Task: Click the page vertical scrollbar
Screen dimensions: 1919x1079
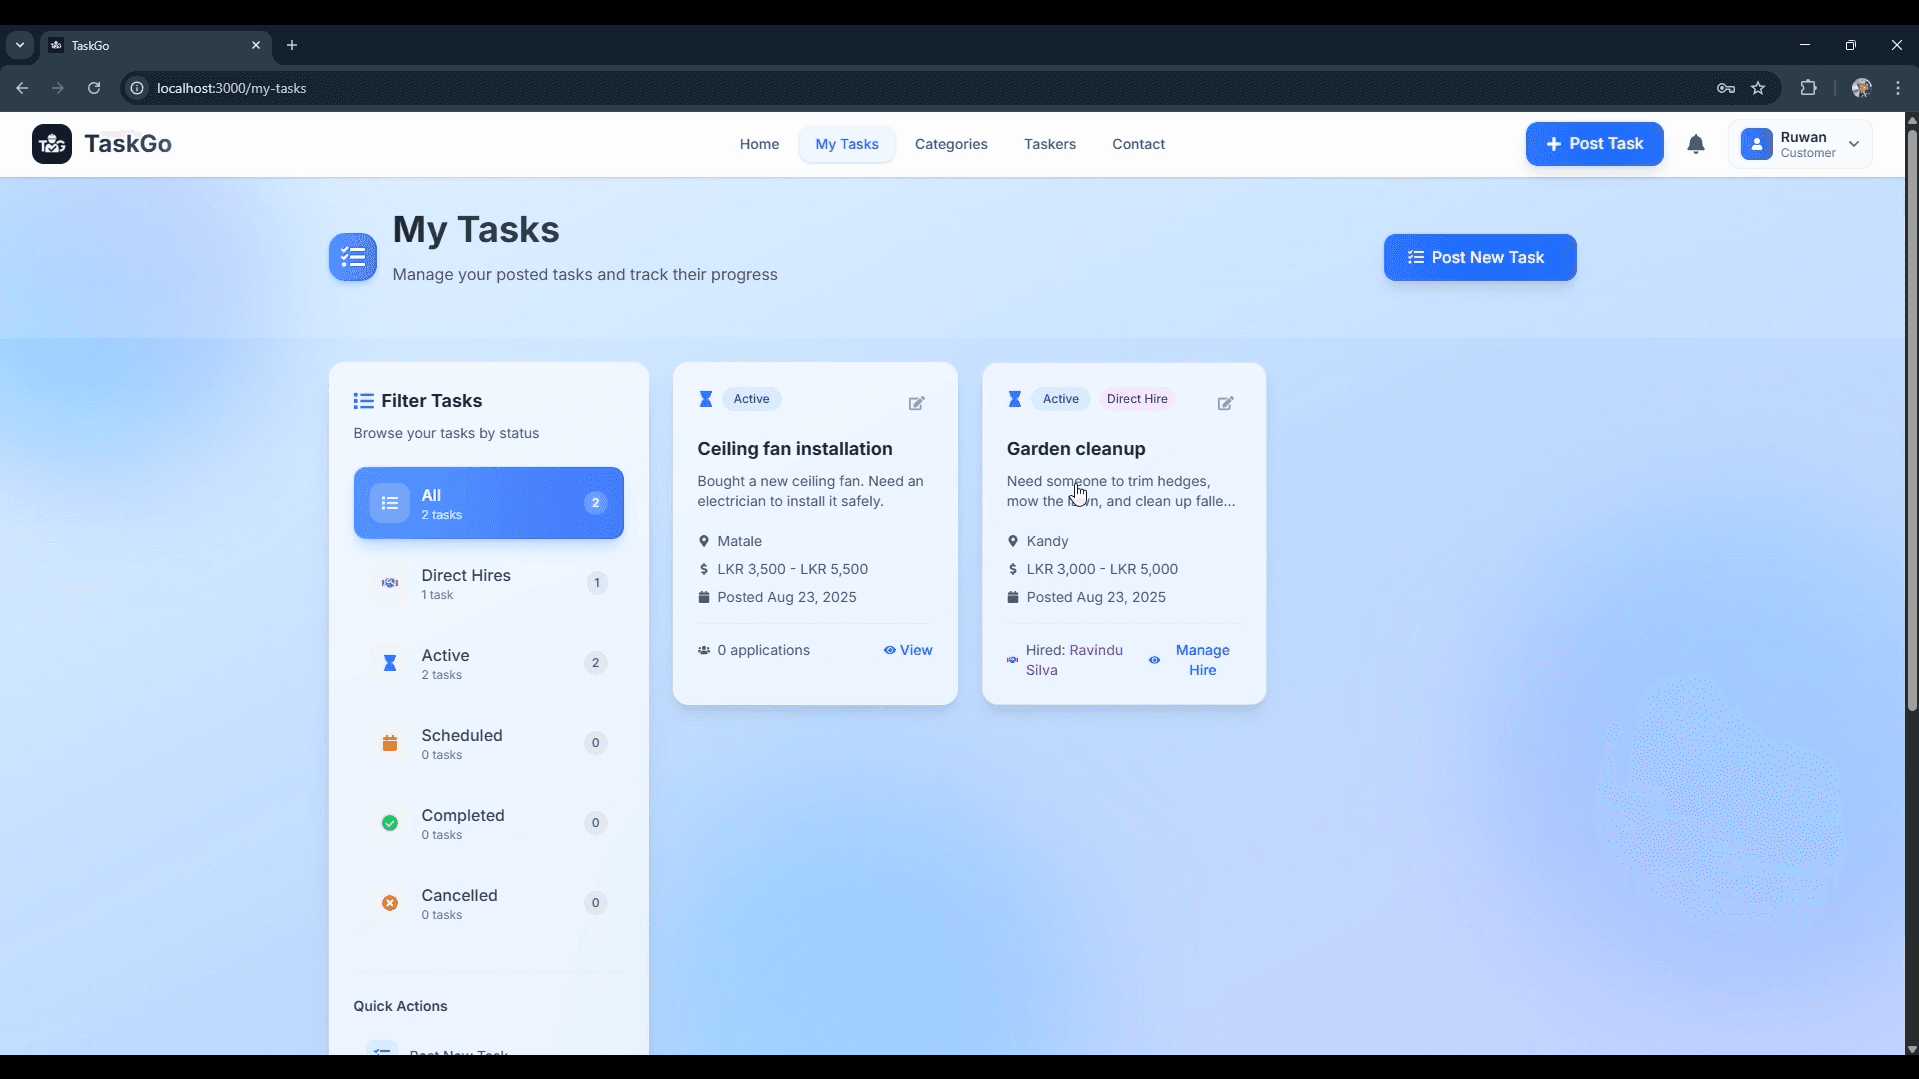Action: pyautogui.click(x=1911, y=420)
